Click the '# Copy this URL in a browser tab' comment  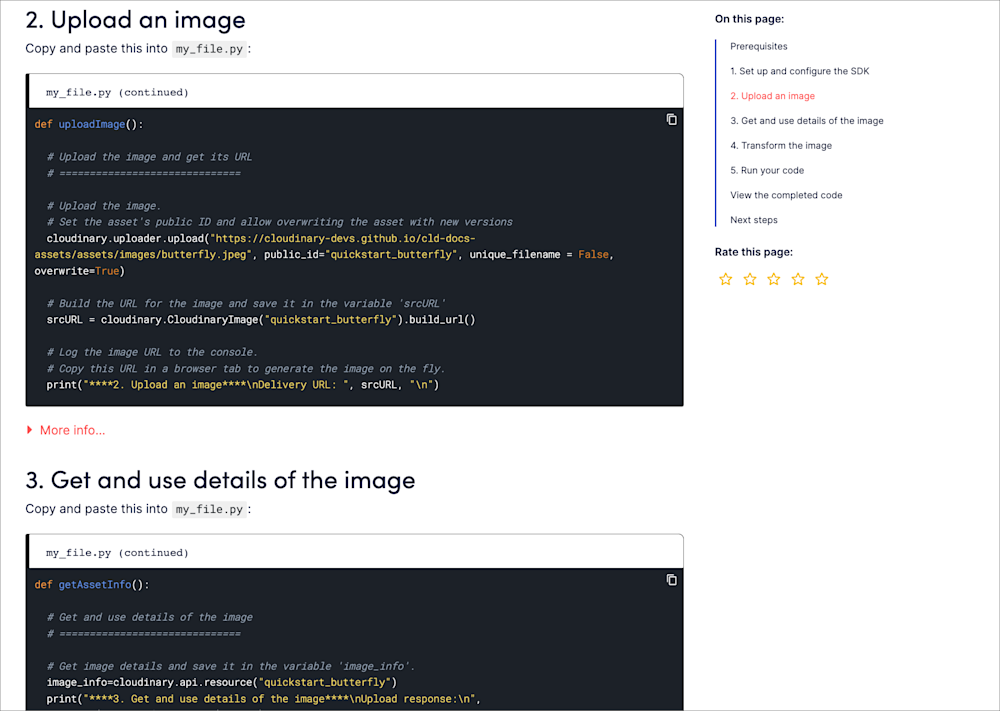point(246,369)
